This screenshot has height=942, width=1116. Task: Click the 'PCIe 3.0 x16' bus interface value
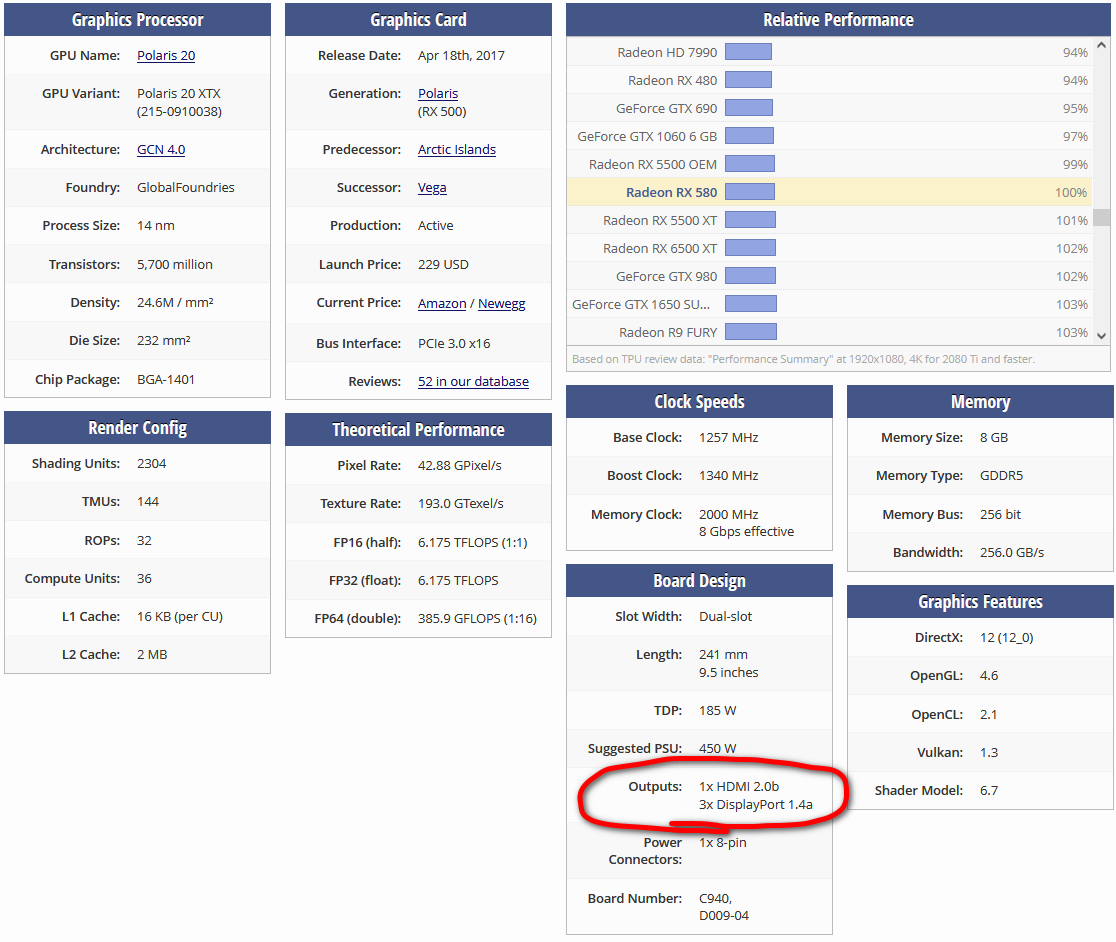[x=454, y=344]
